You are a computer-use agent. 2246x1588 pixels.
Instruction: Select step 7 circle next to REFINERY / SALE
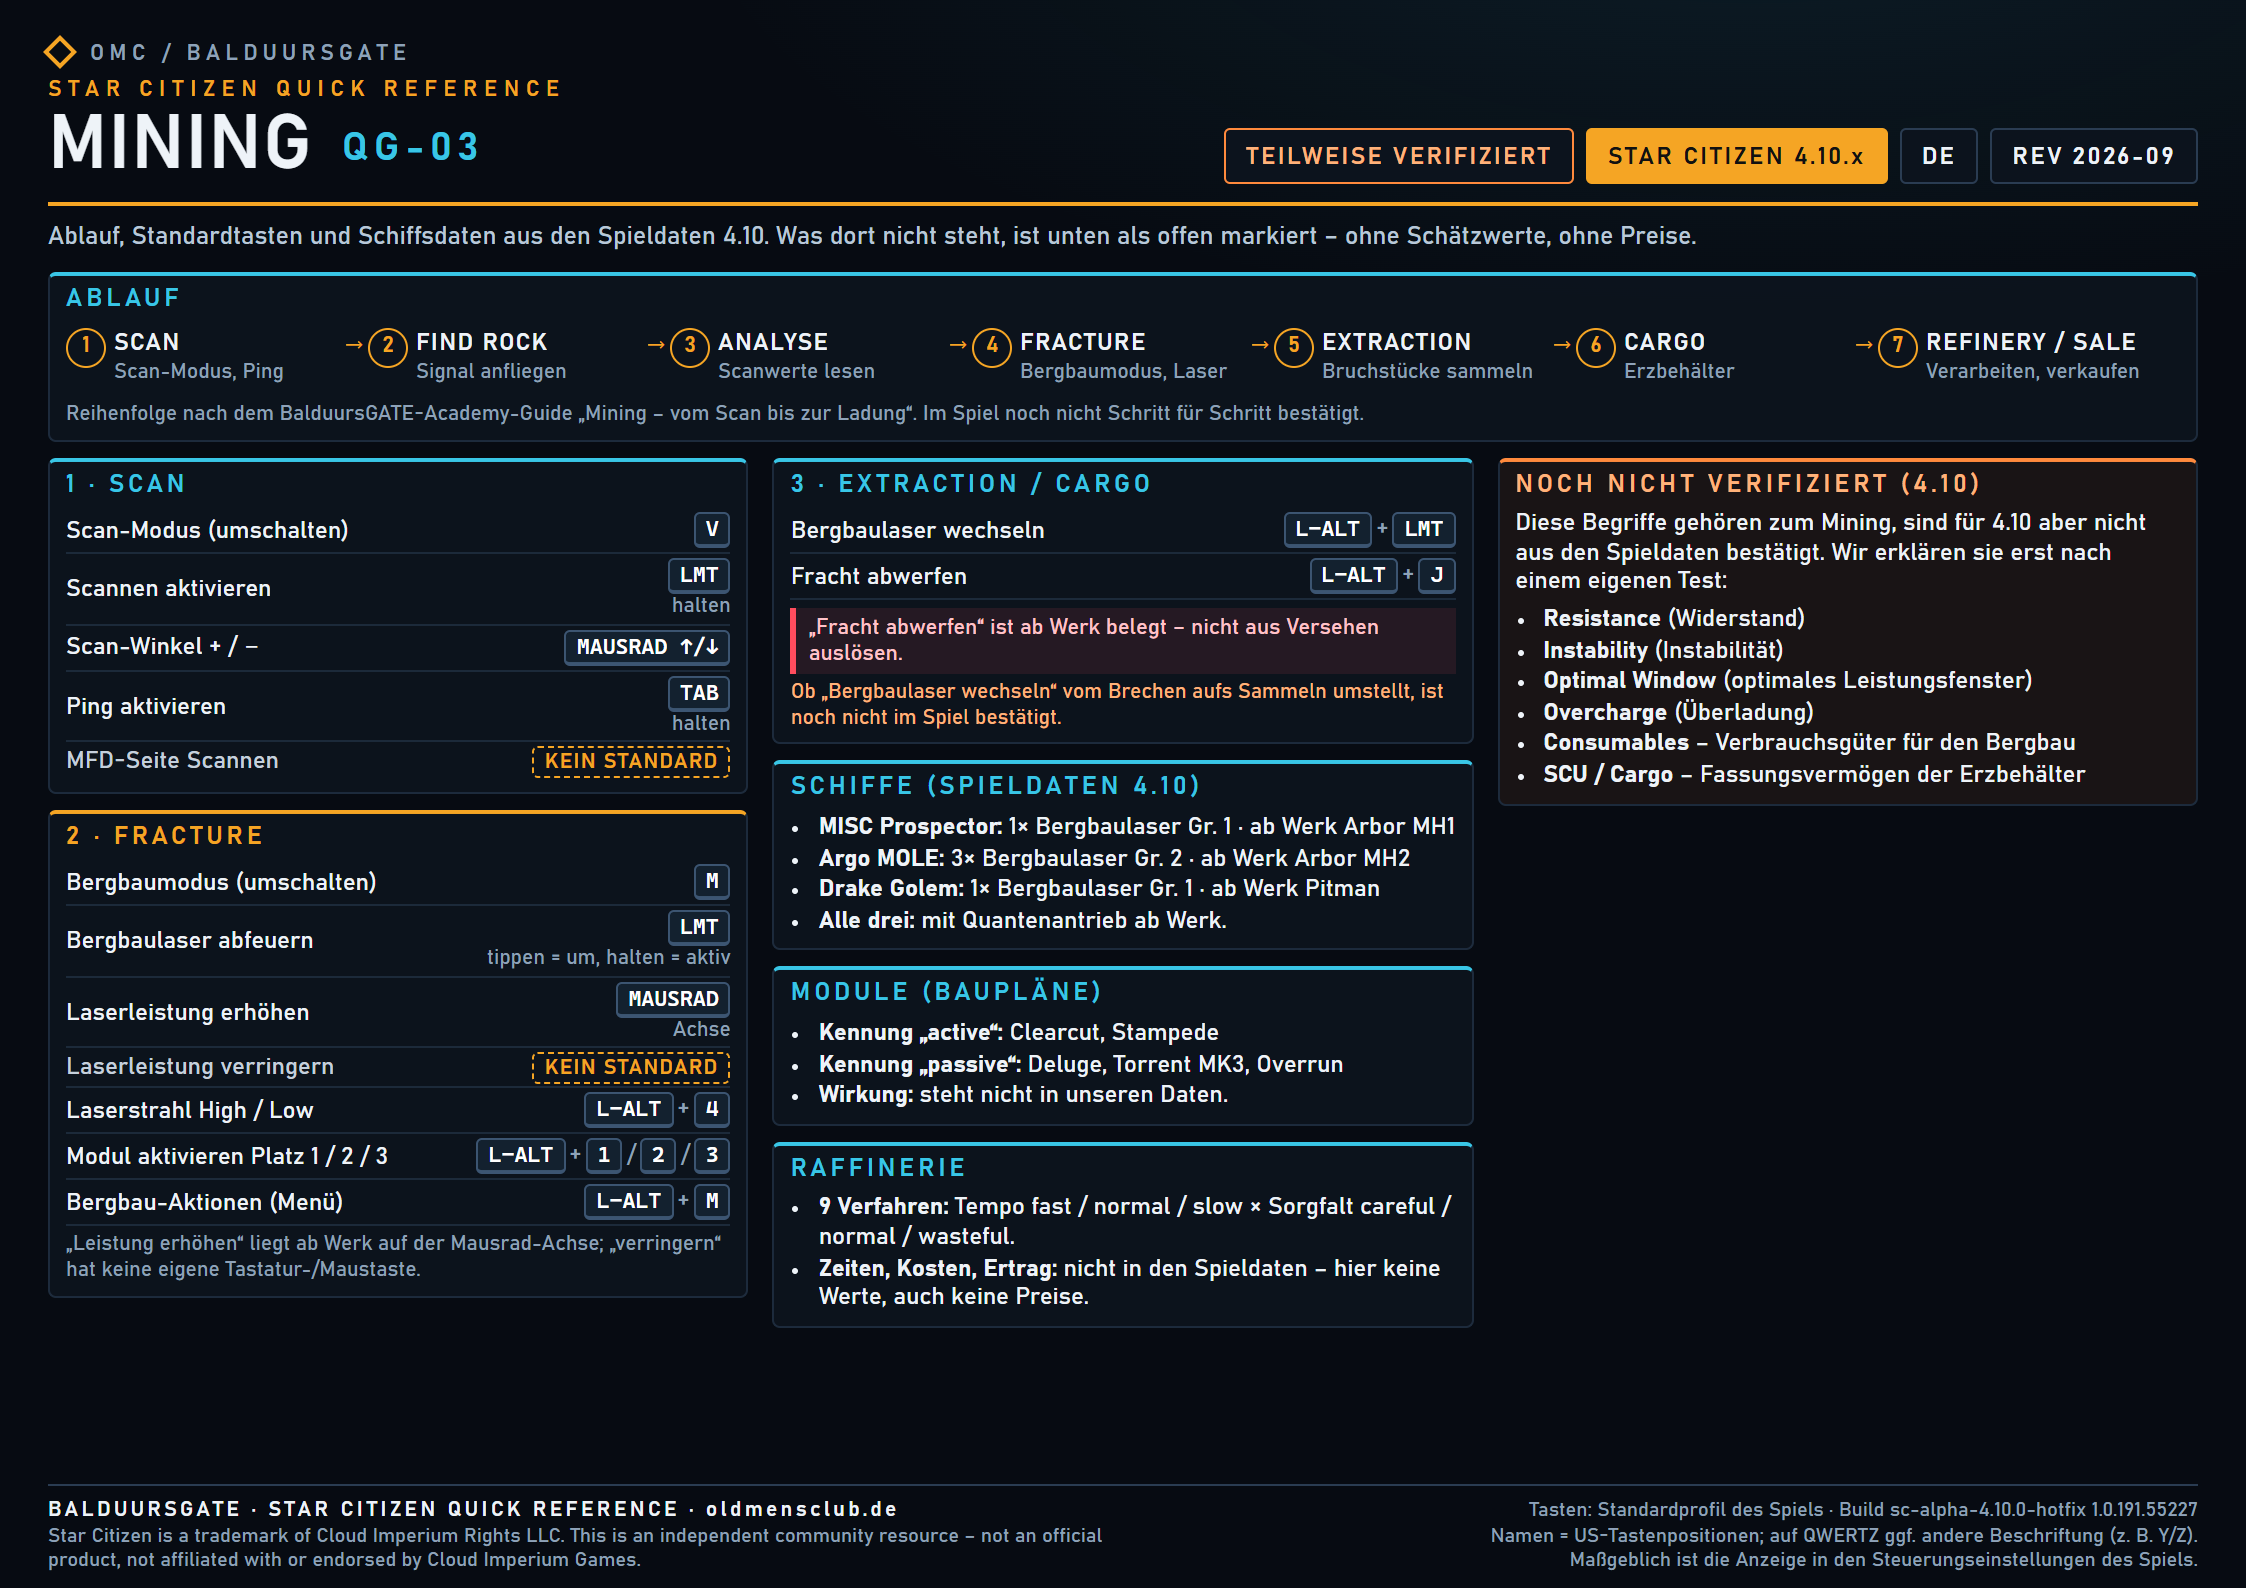point(1898,347)
